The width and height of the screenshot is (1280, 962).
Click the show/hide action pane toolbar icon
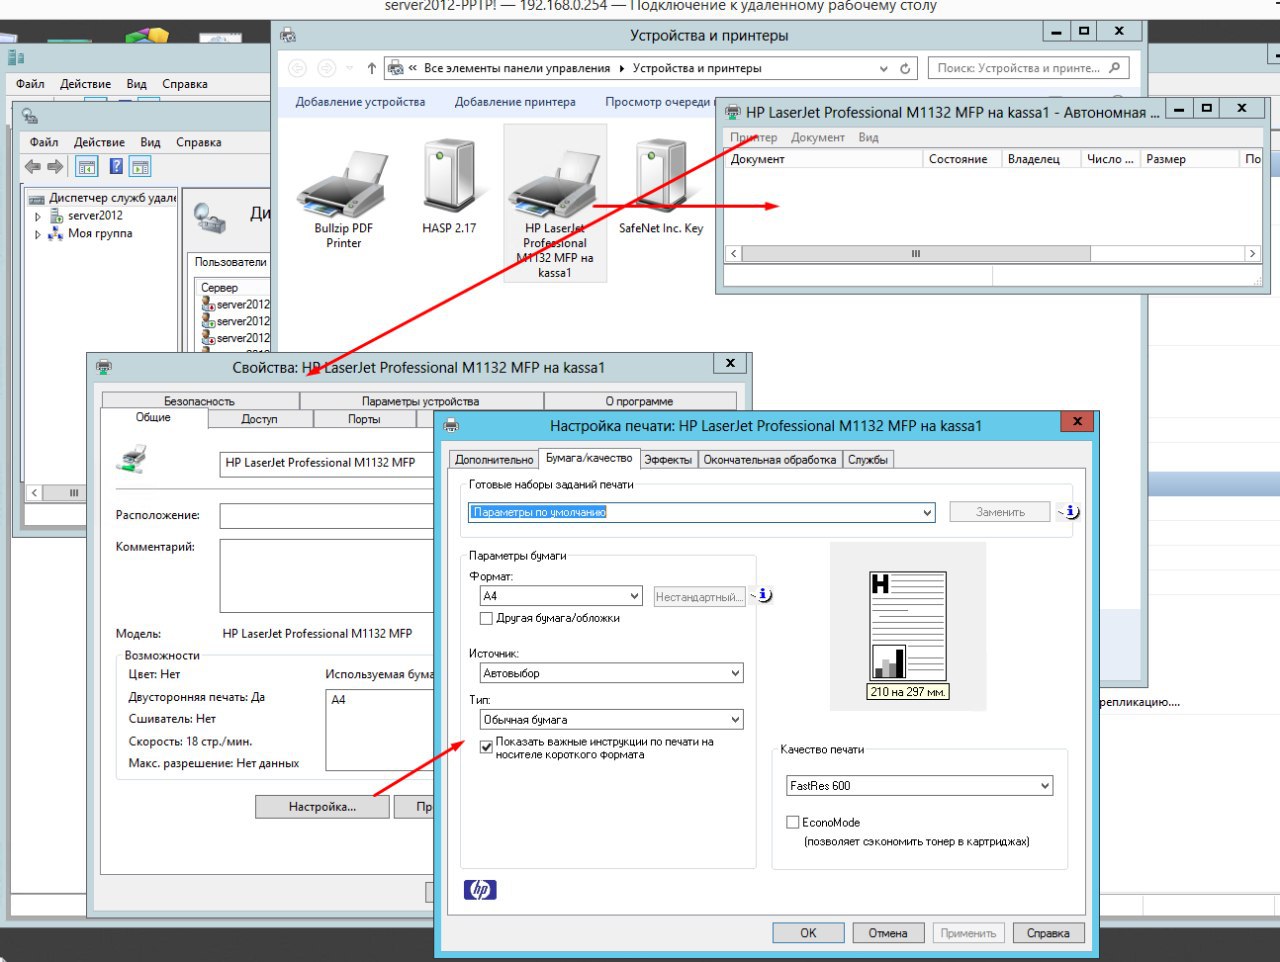(x=140, y=167)
